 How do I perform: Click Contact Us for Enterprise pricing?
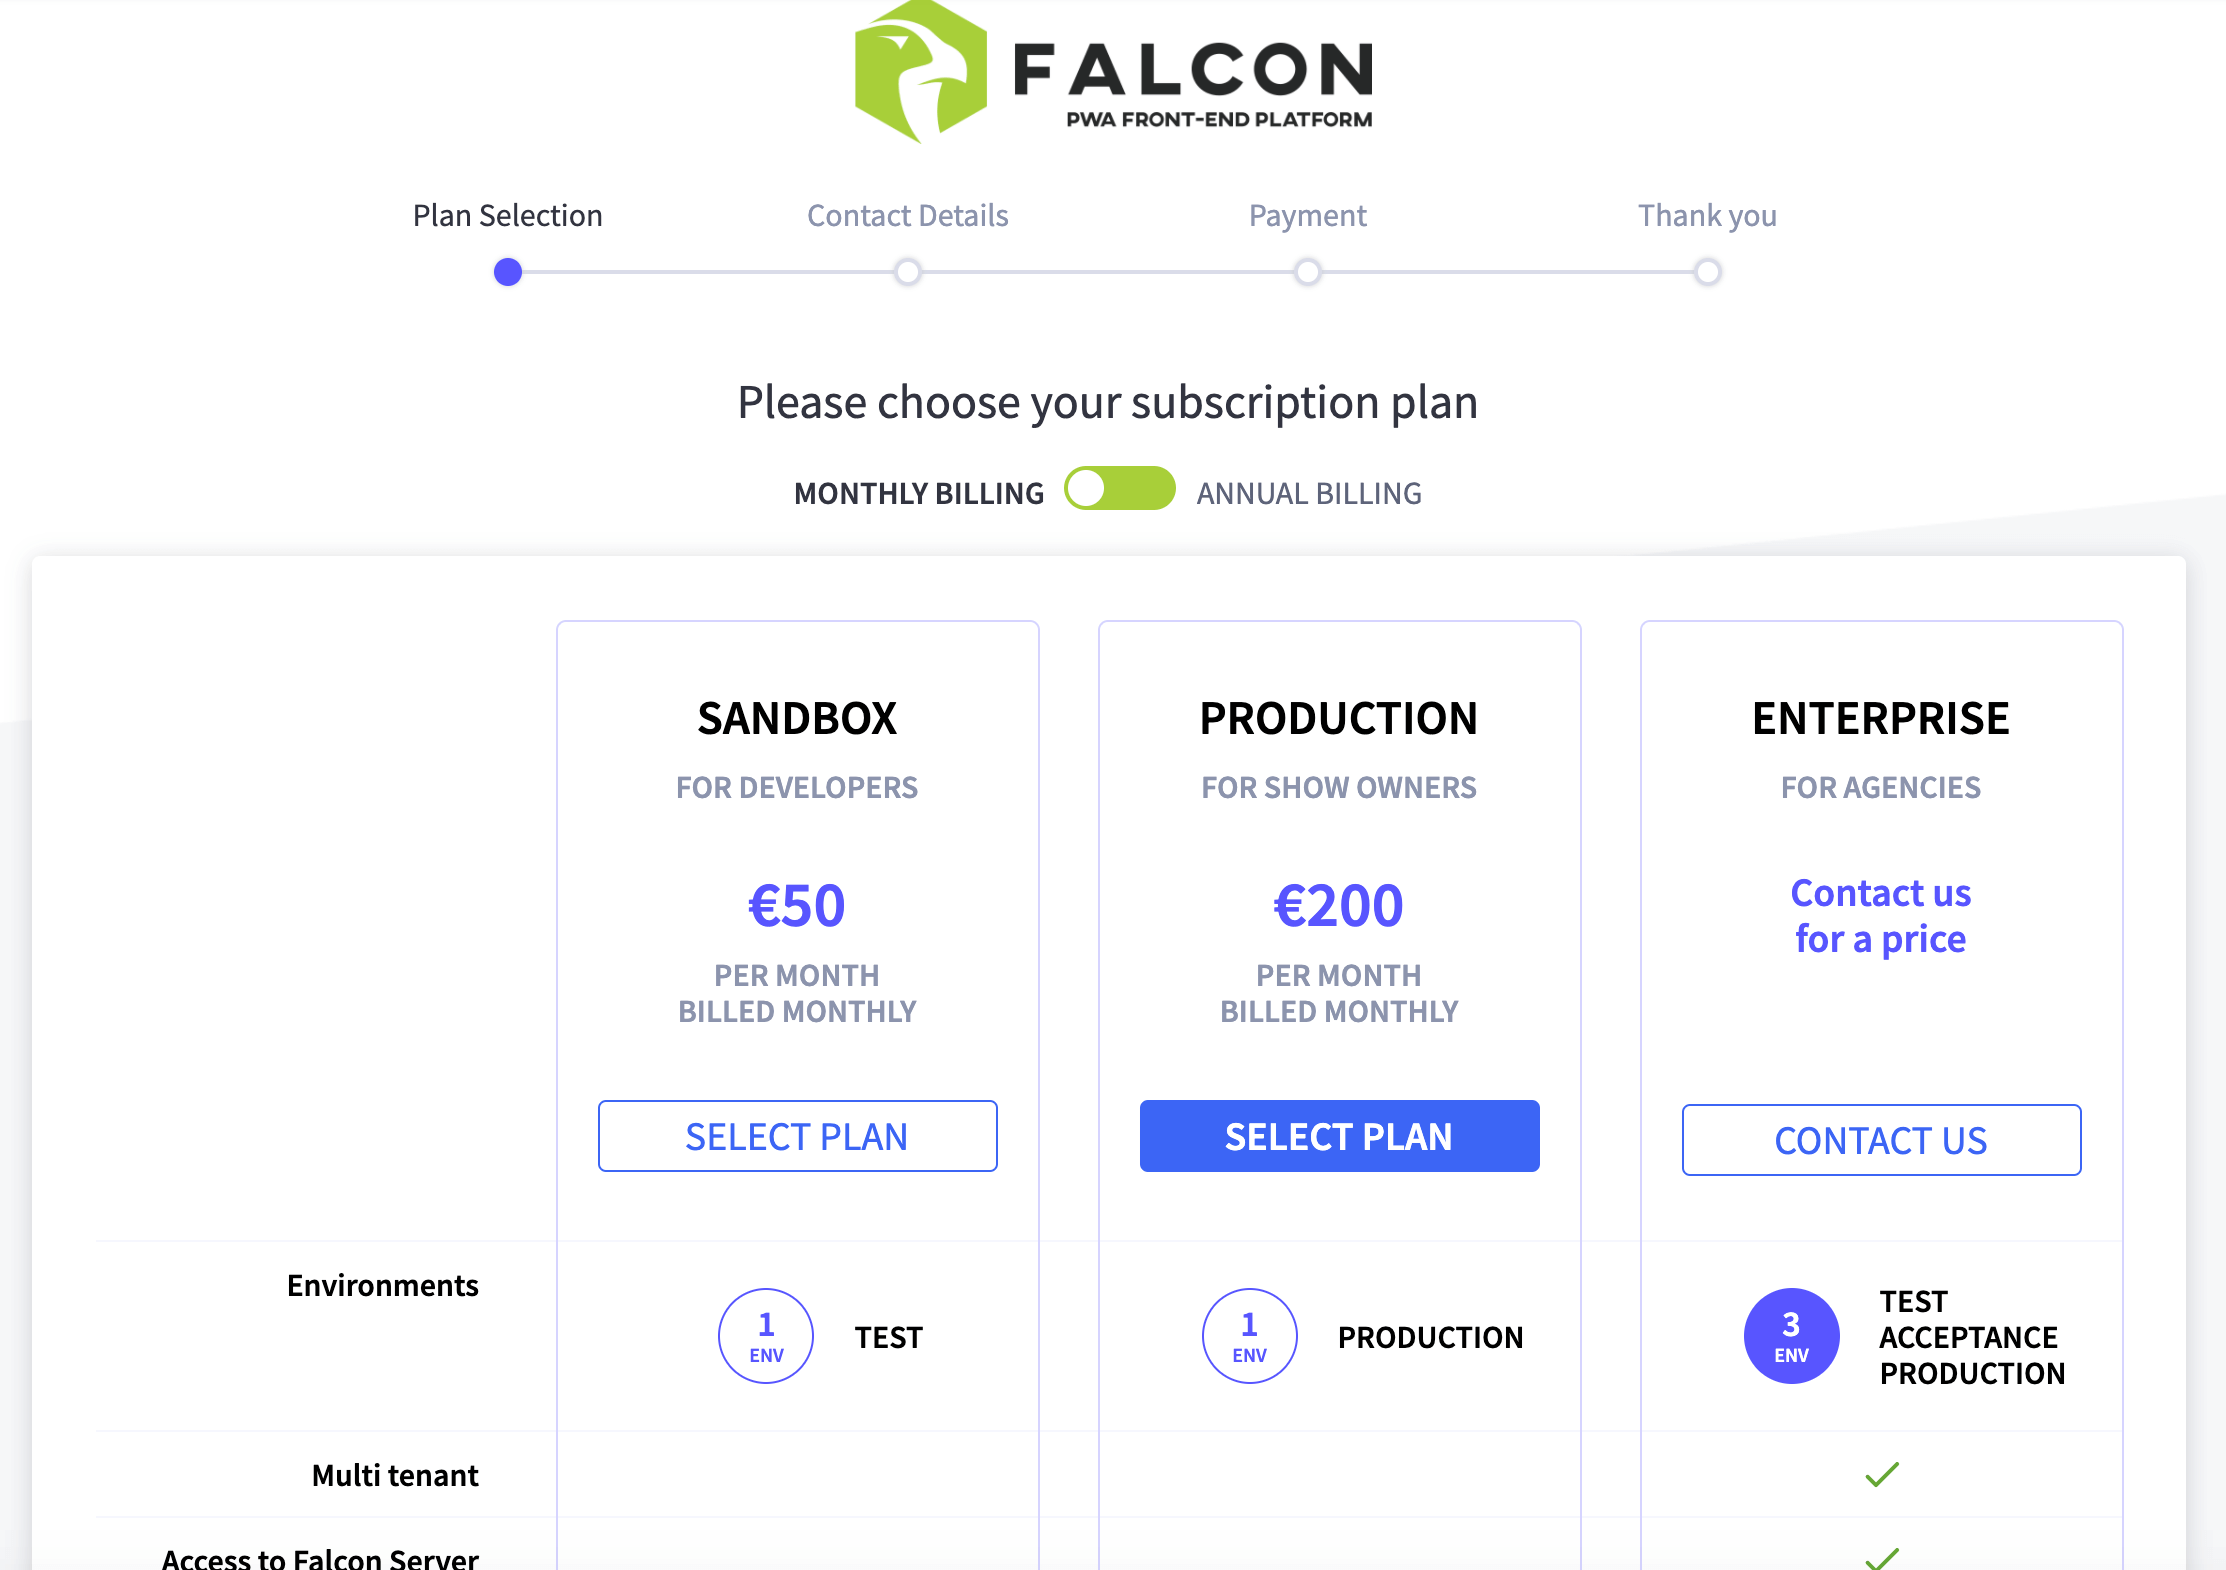click(1879, 1137)
